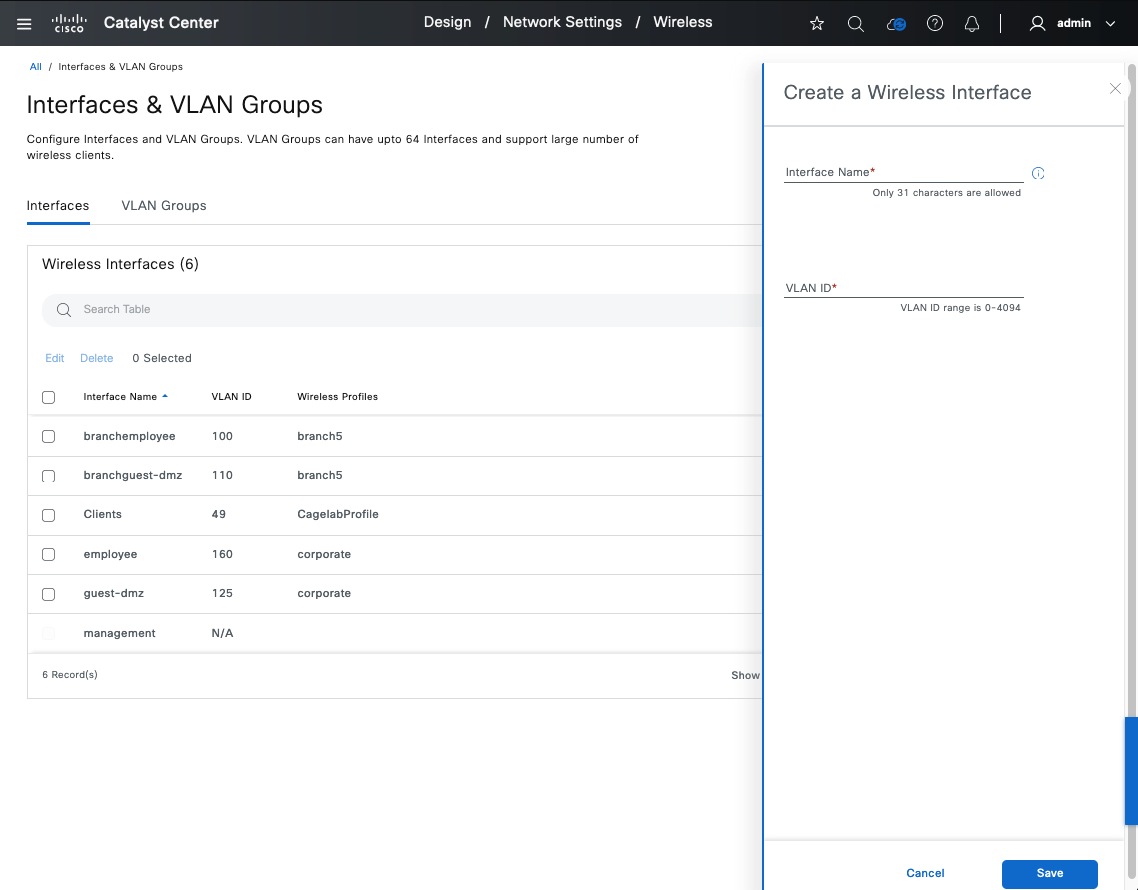Screen dimensions: 1138x890
Task: Click the CagelabProfile wireless profile cell
Action: [x=338, y=514]
